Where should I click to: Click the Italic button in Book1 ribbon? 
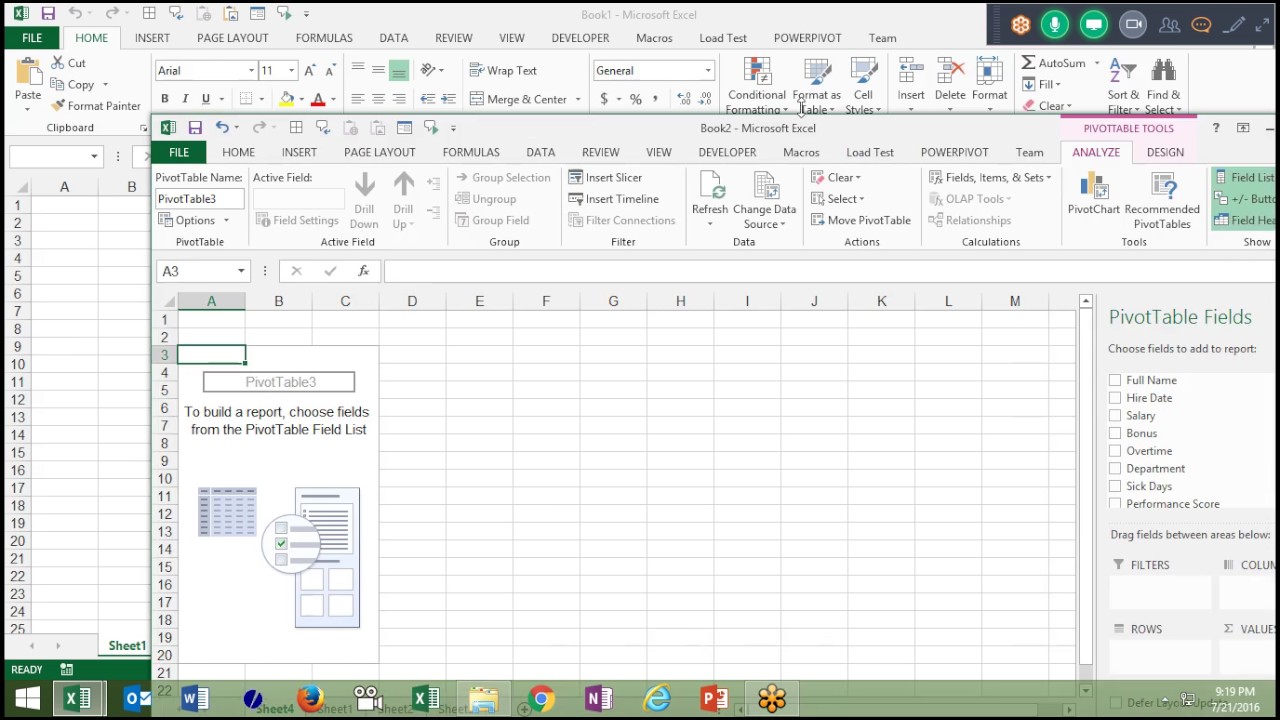pyautogui.click(x=185, y=99)
